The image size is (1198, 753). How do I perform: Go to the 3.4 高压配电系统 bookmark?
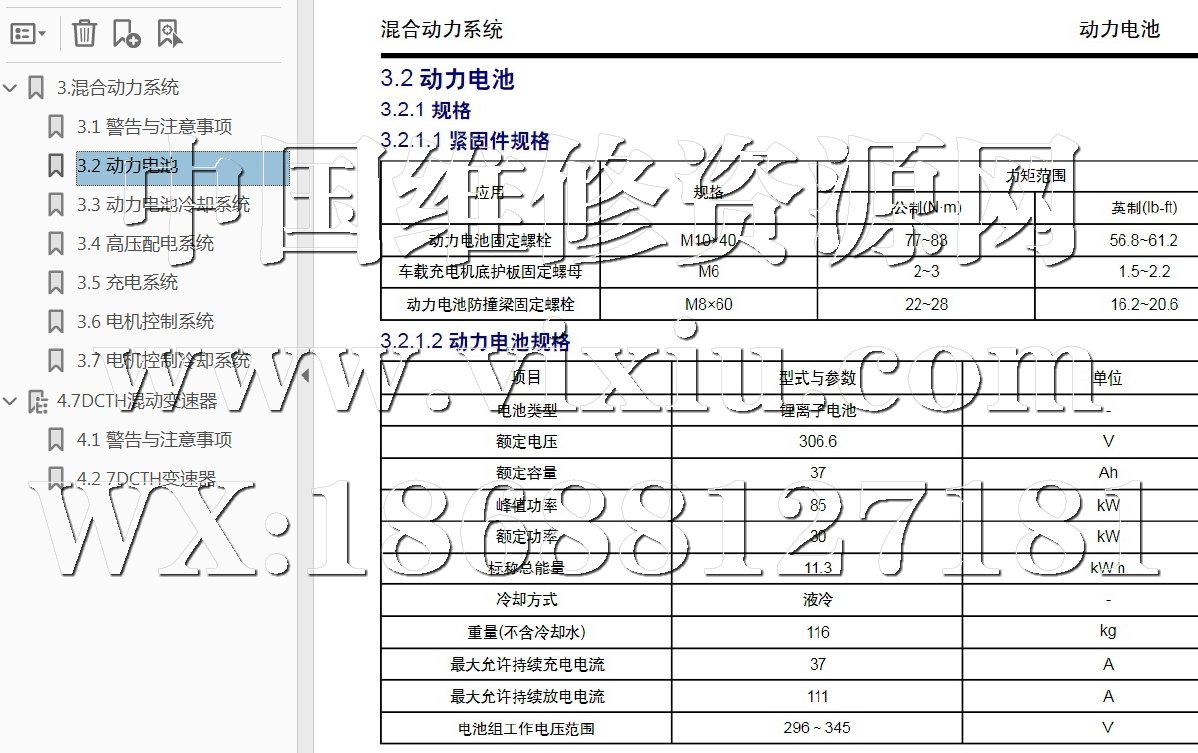coord(145,244)
